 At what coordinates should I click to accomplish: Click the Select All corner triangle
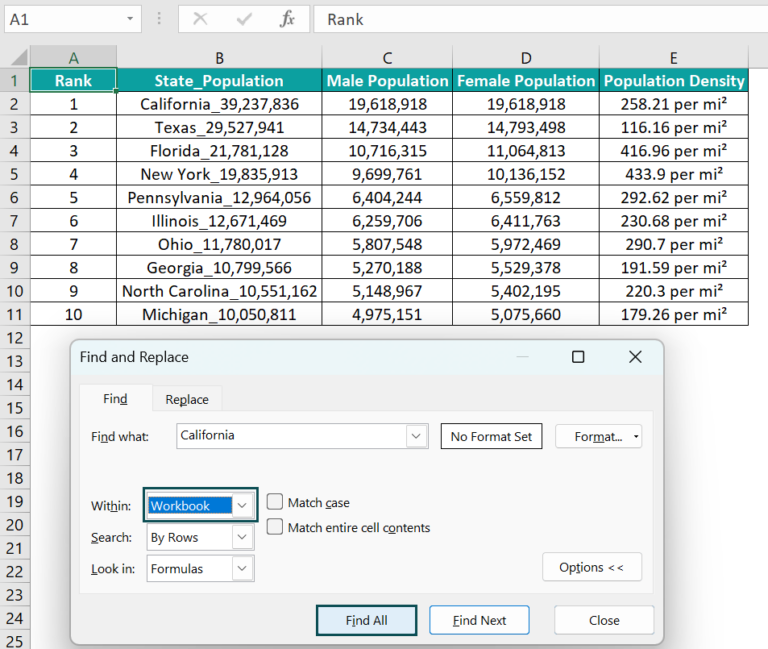[x=15, y=57]
